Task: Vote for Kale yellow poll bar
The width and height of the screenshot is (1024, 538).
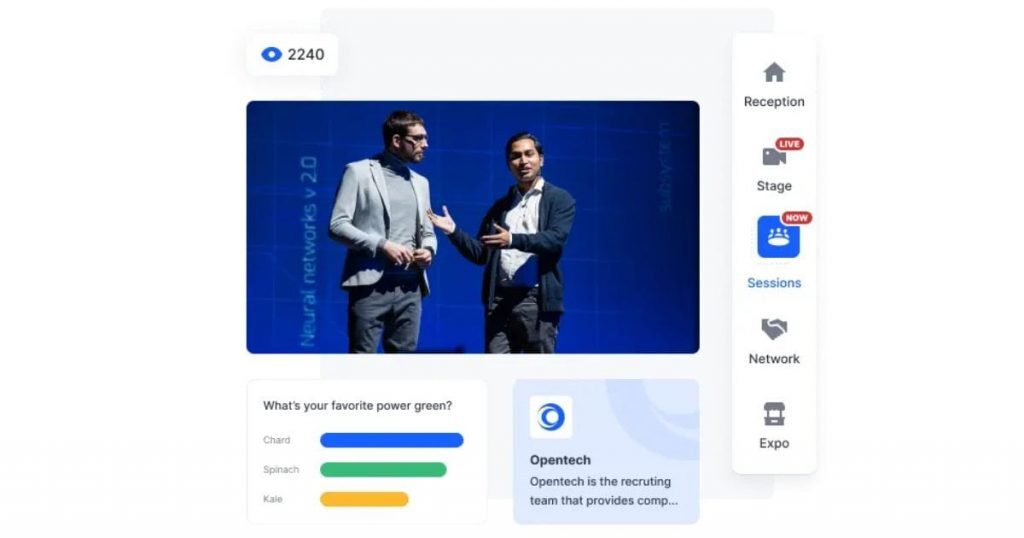Action: [x=364, y=499]
